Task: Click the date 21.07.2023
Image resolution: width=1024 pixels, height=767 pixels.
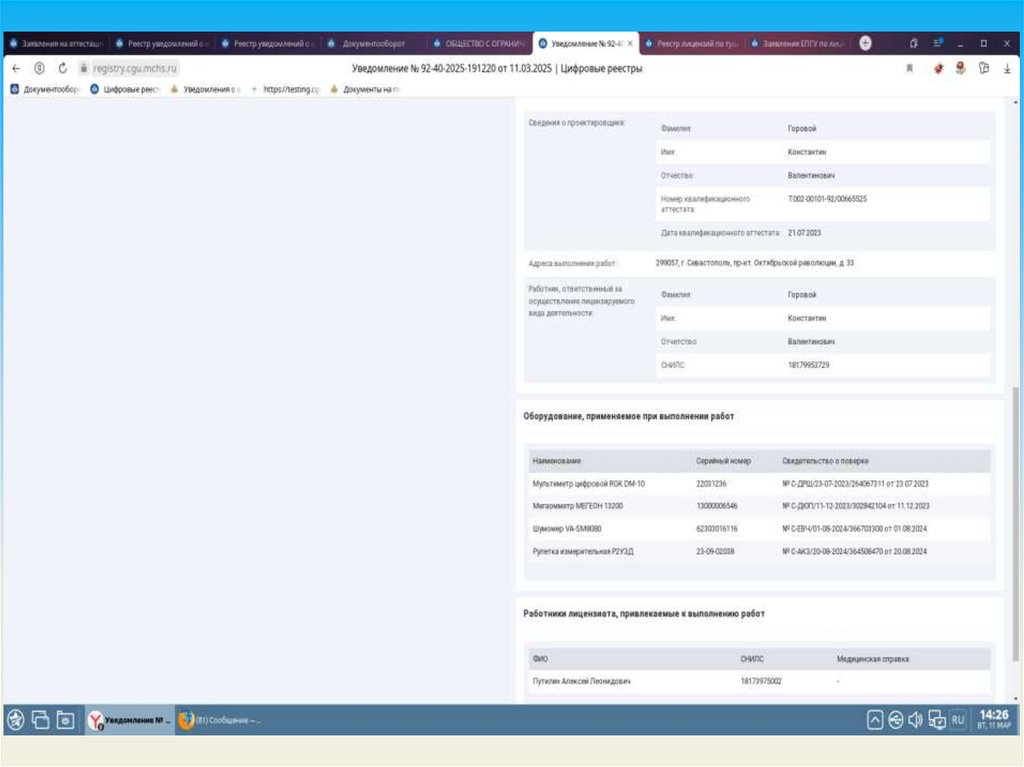Action: 804,233
